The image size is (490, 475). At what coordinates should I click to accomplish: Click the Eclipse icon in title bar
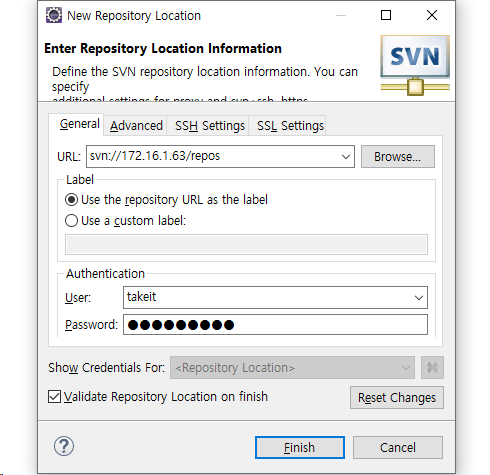point(54,15)
